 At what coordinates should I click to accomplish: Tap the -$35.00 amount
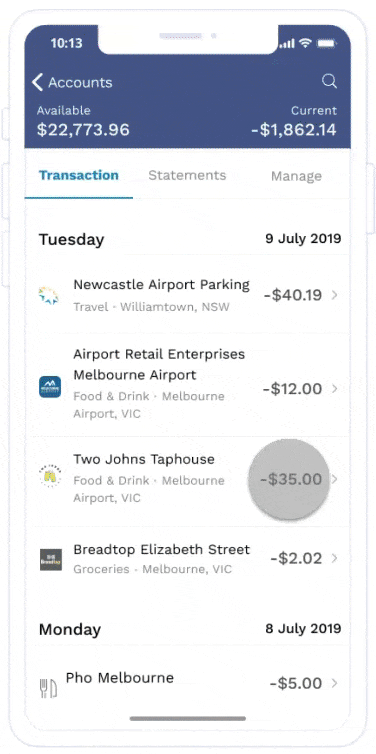click(x=291, y=479)
